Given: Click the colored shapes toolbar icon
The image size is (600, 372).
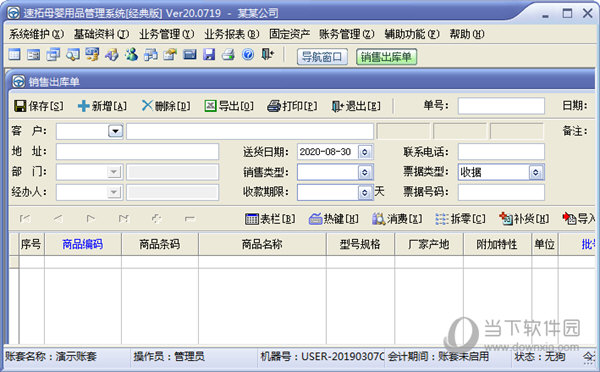Looking at the screenshot, I should pyautogui.click(x=112, y=55).
